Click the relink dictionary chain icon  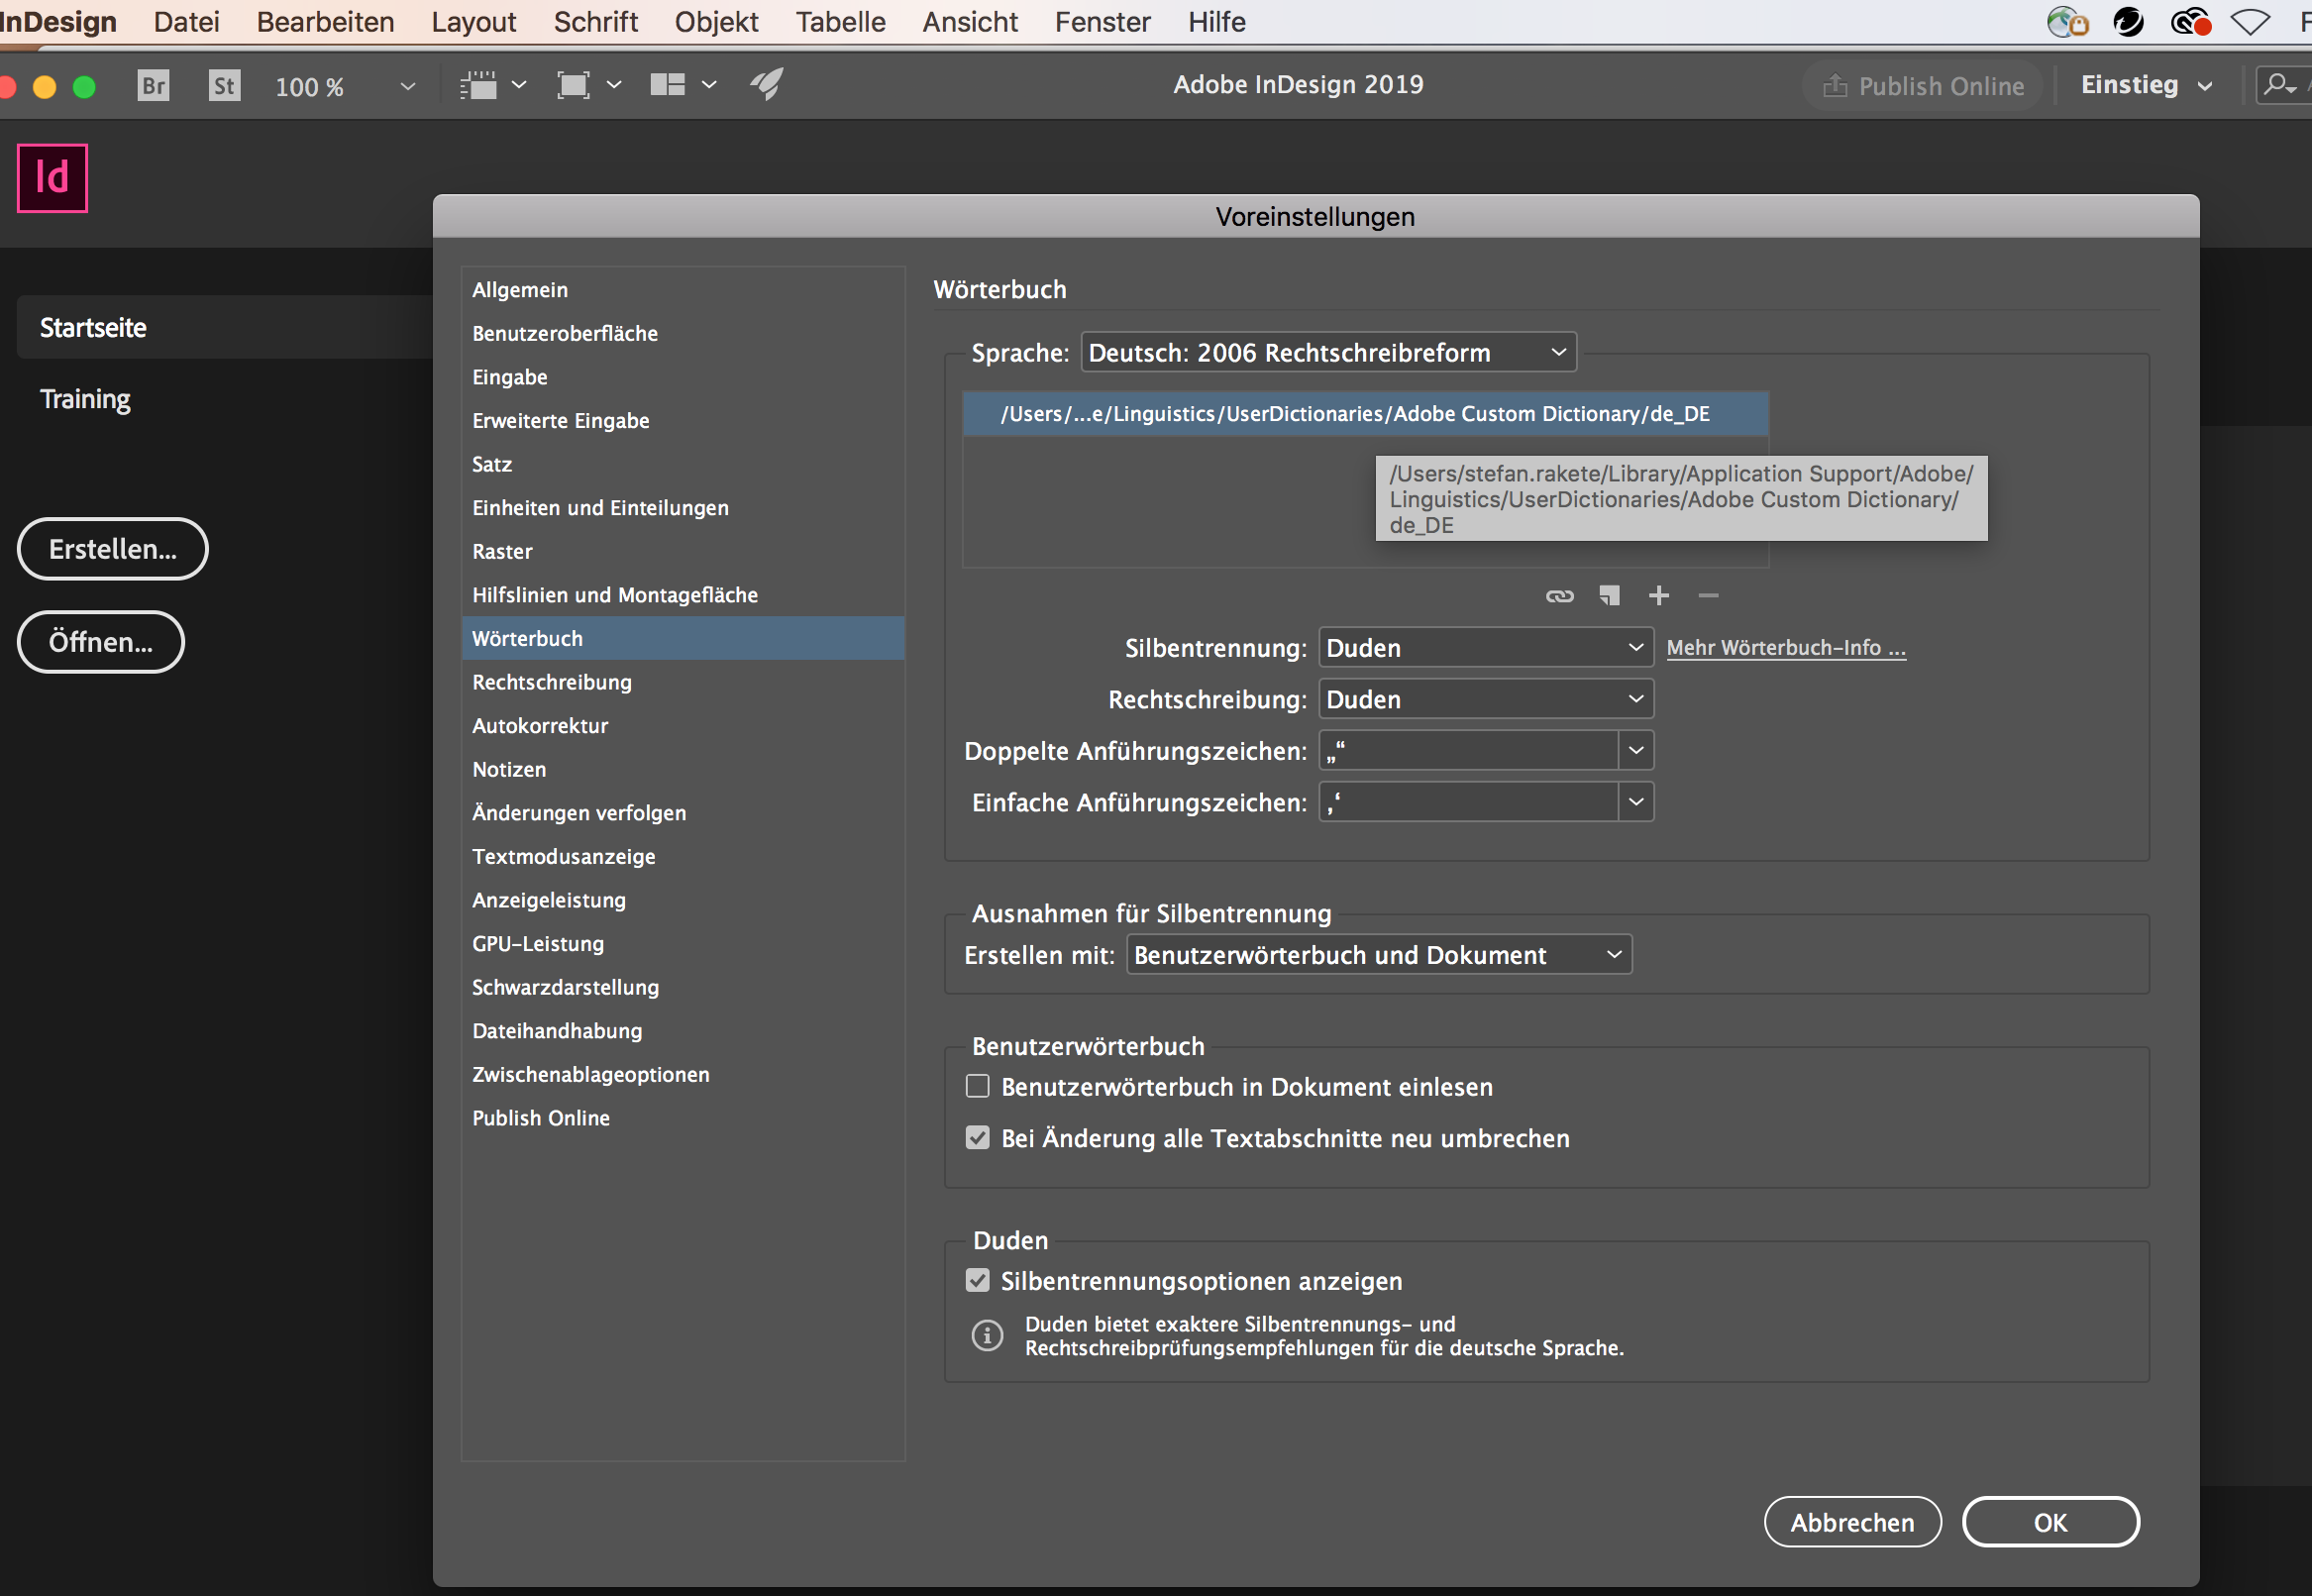coord(1559,596)
